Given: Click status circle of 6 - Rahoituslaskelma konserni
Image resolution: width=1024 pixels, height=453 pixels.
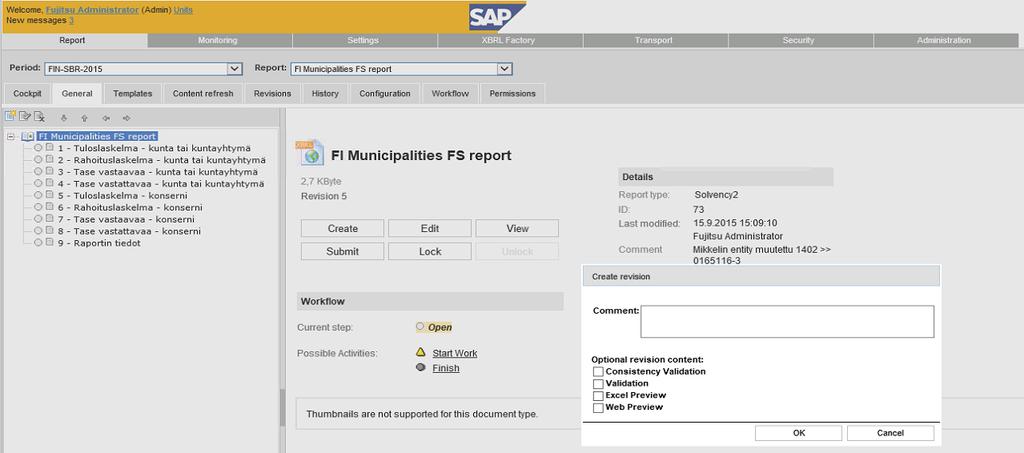Looking at the screenshot, I should (x=39, y=207).
